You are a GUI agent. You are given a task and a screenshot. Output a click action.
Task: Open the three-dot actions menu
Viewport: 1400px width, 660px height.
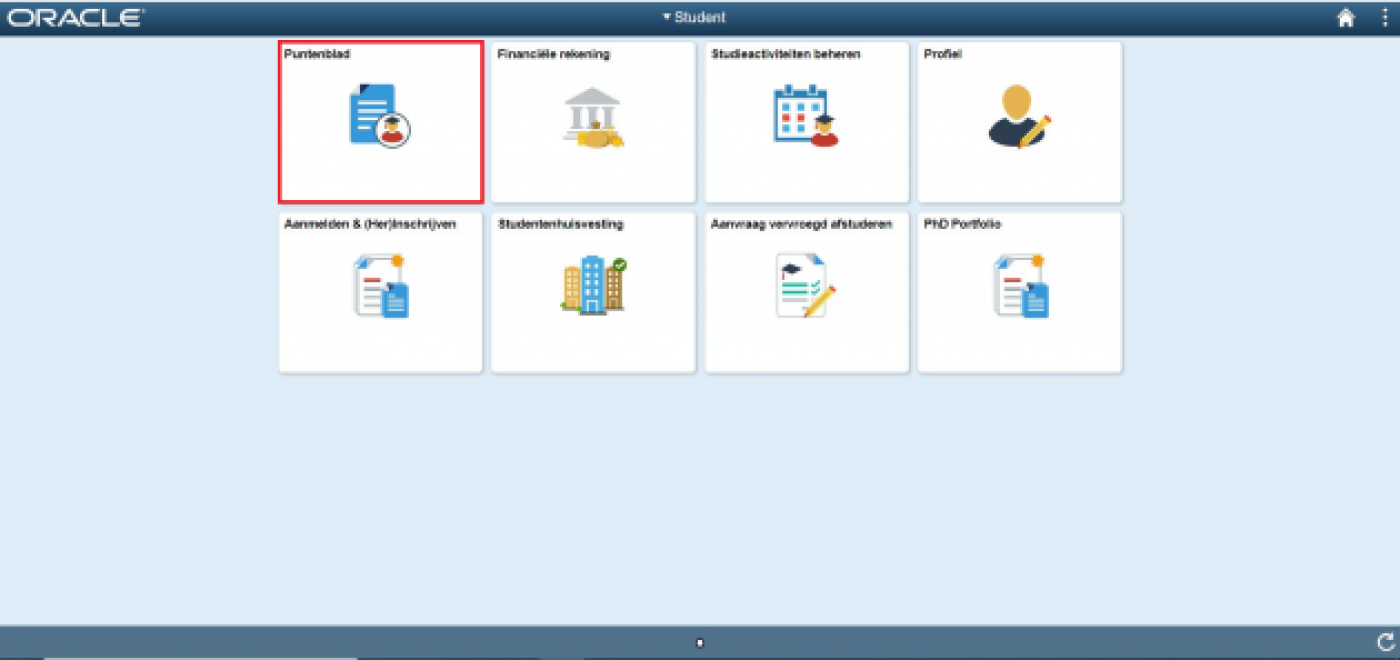[x=1384, y=18]
